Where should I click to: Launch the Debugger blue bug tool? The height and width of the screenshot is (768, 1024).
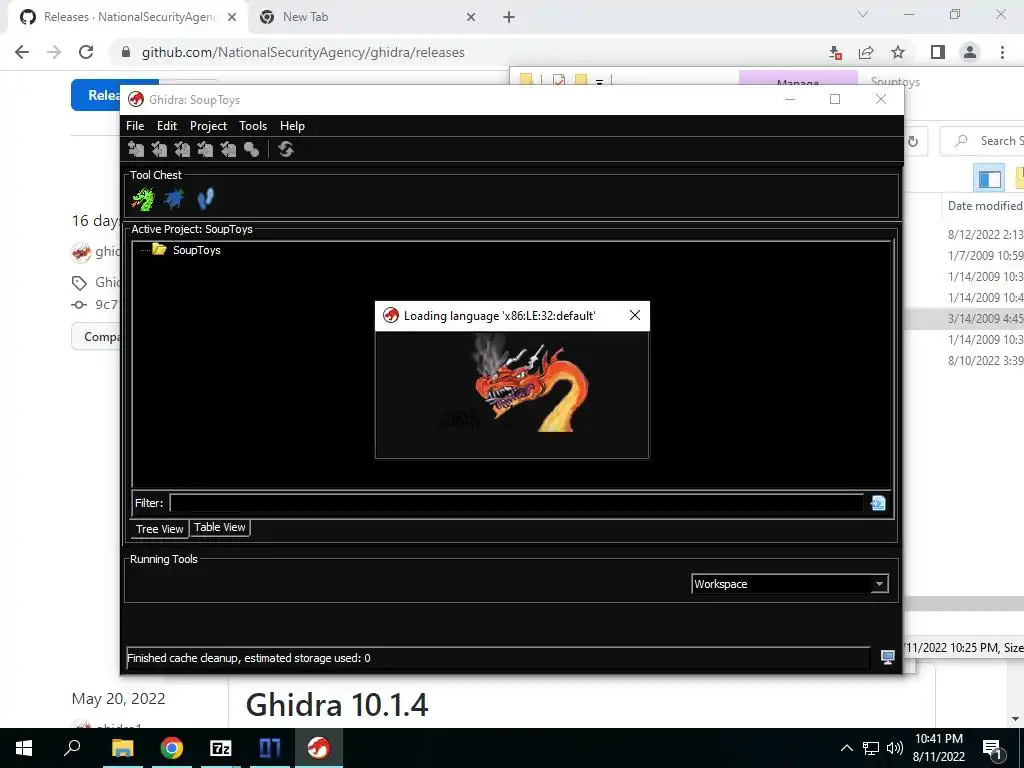tap(174, 199)
